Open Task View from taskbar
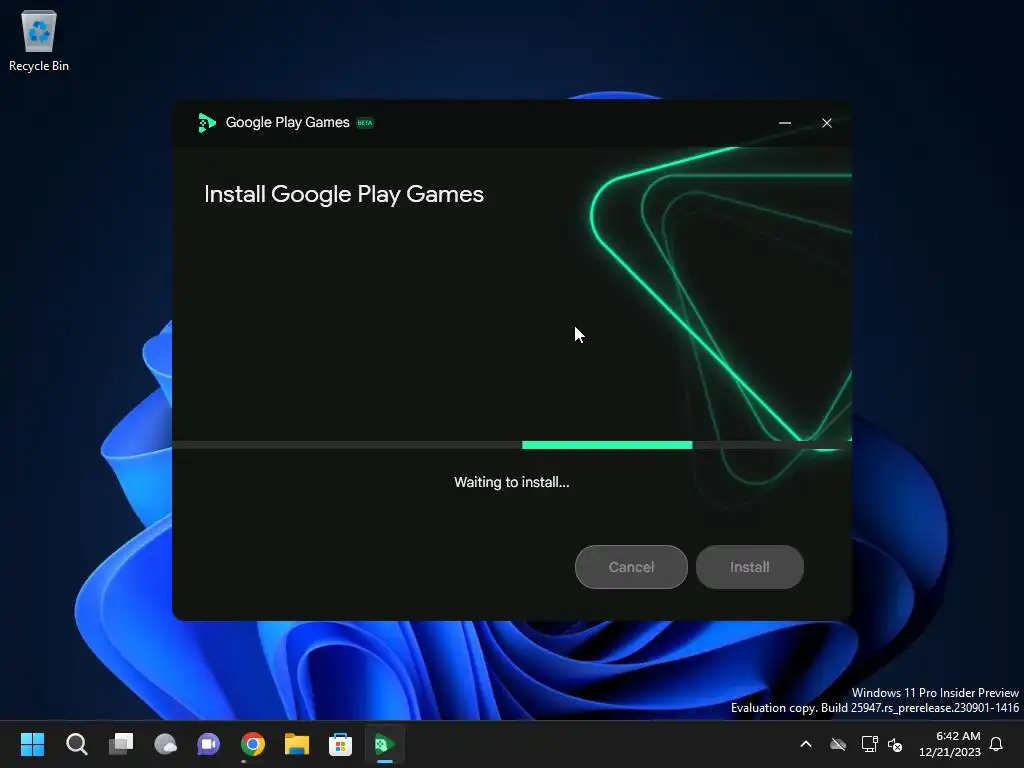Image resolution: width=1024 pixels, height=768 pixels. (x=121, y=744)
